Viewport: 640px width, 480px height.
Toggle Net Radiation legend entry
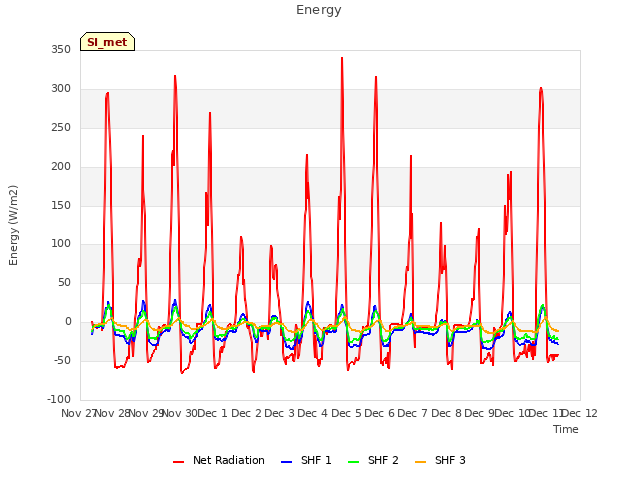(219, 460)
